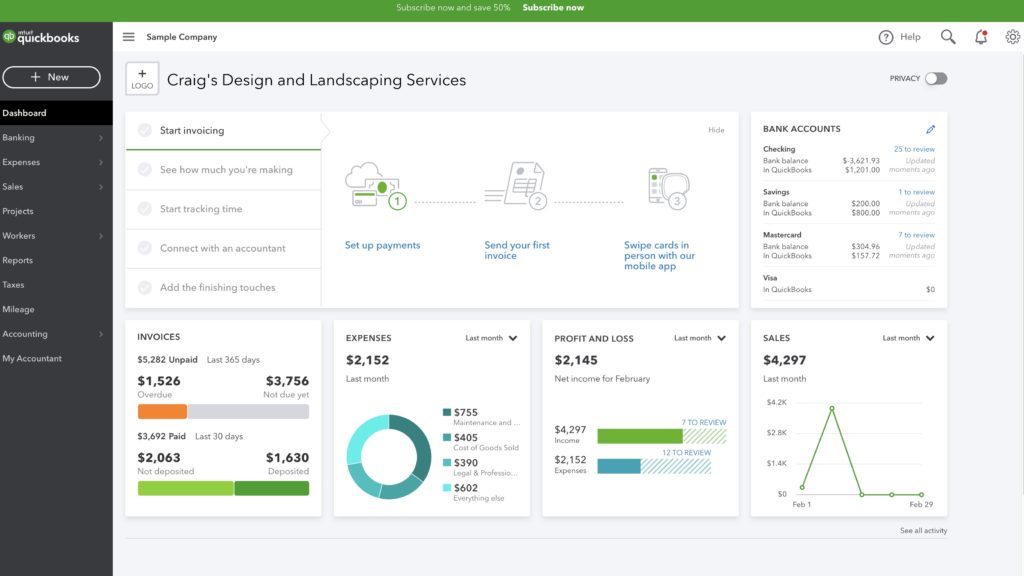The image size is (1024, 576).
Task: Open Mileage in the sidebar
Action: point(56,309)
